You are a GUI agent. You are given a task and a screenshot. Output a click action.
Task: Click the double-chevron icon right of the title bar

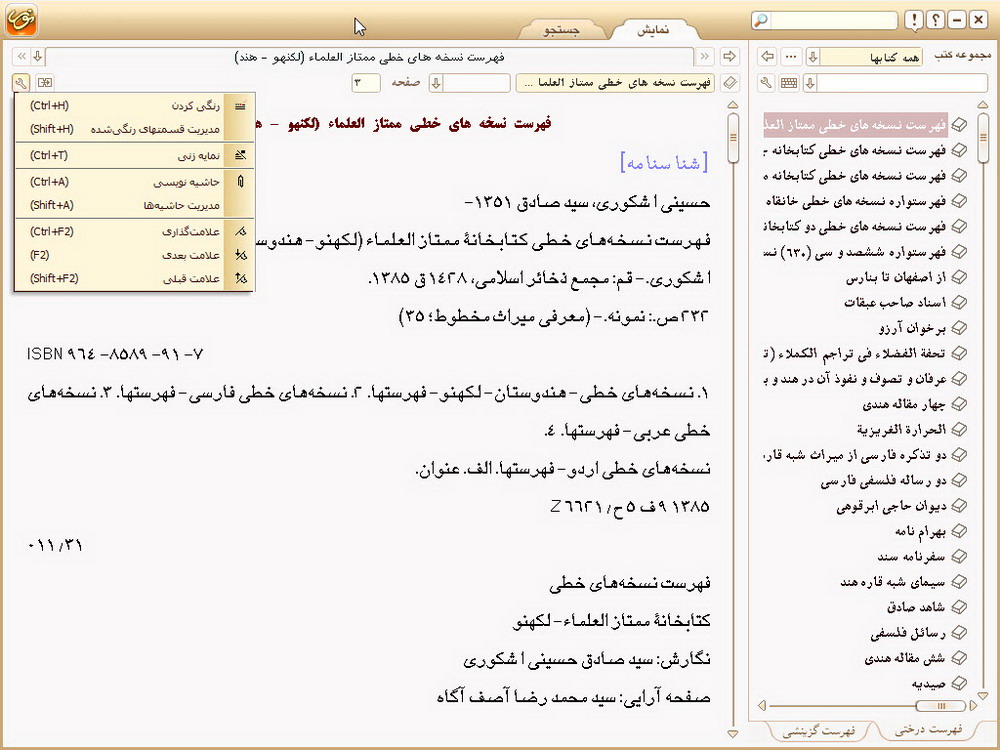pos(705,57)
